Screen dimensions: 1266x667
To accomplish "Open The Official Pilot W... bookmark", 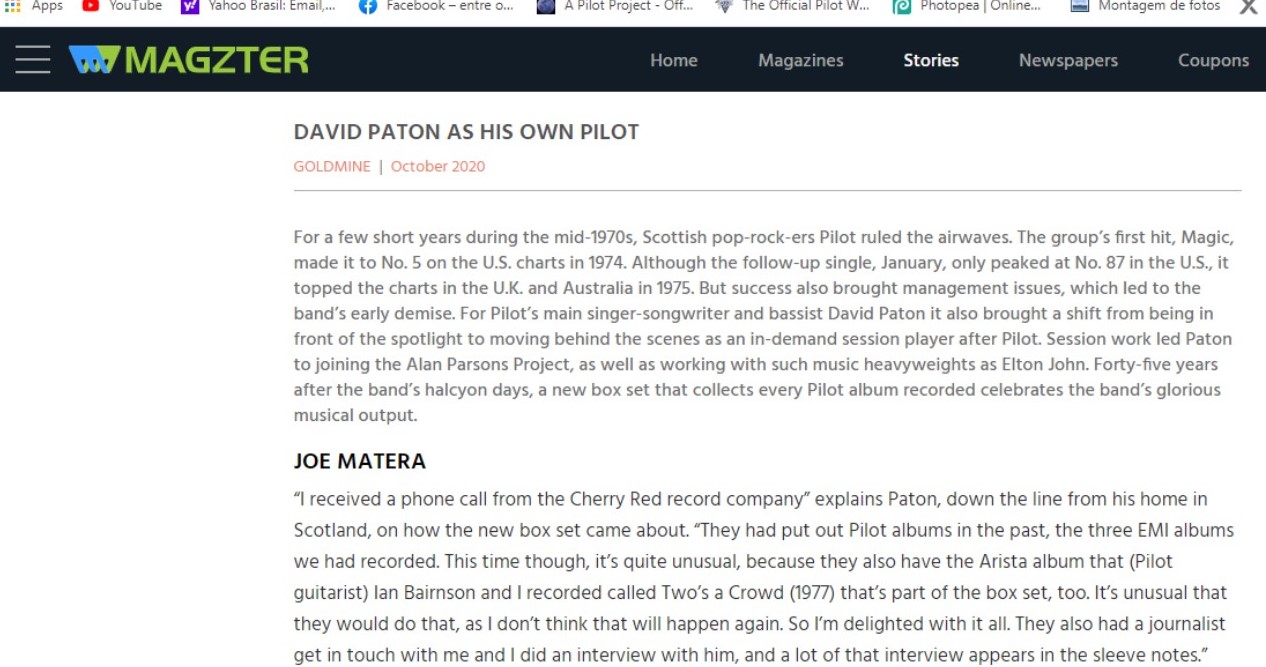I will pos(792,6).
